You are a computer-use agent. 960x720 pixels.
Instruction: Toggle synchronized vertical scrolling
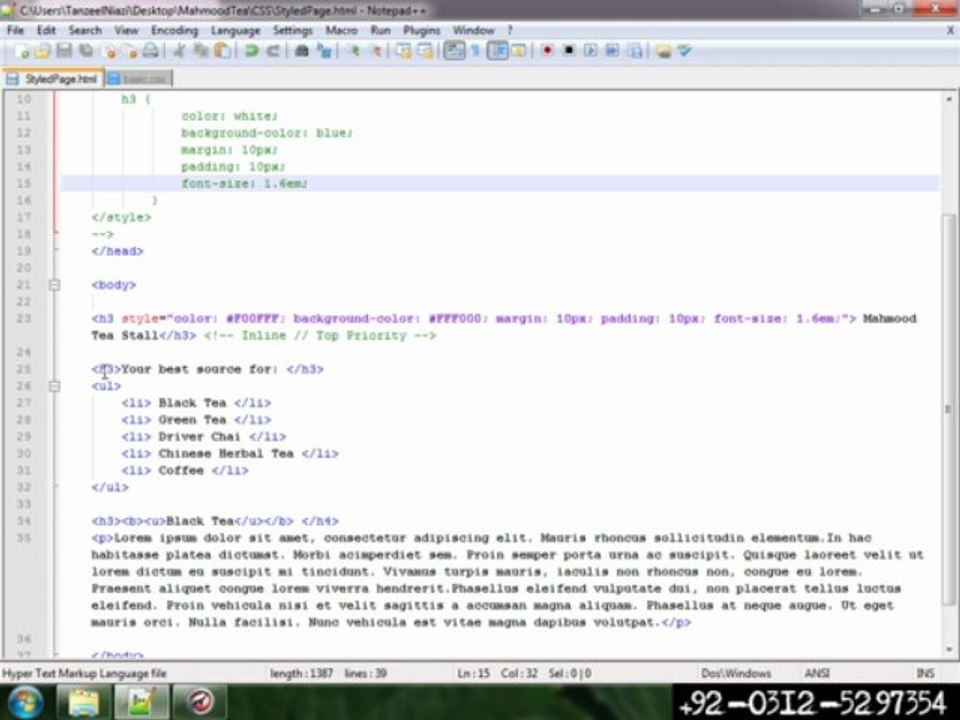pyautogui.click(x=403, y=51)
